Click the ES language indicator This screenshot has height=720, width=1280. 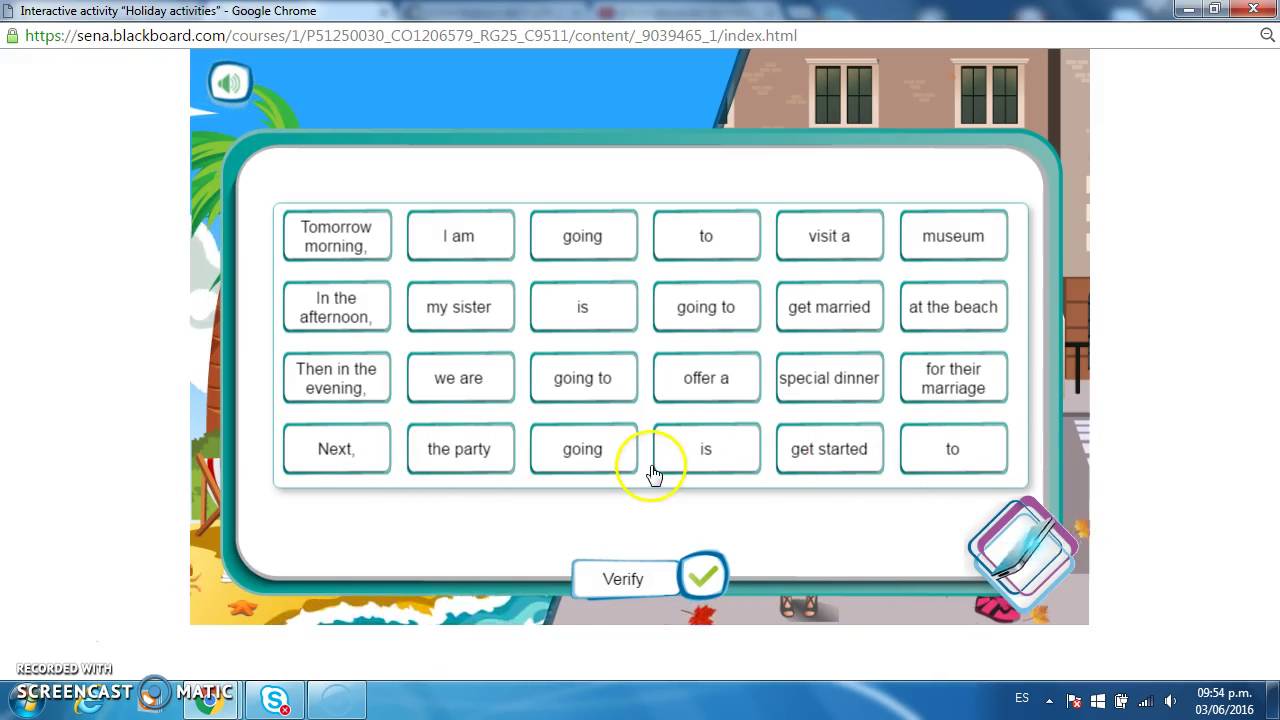(1022, 698)
